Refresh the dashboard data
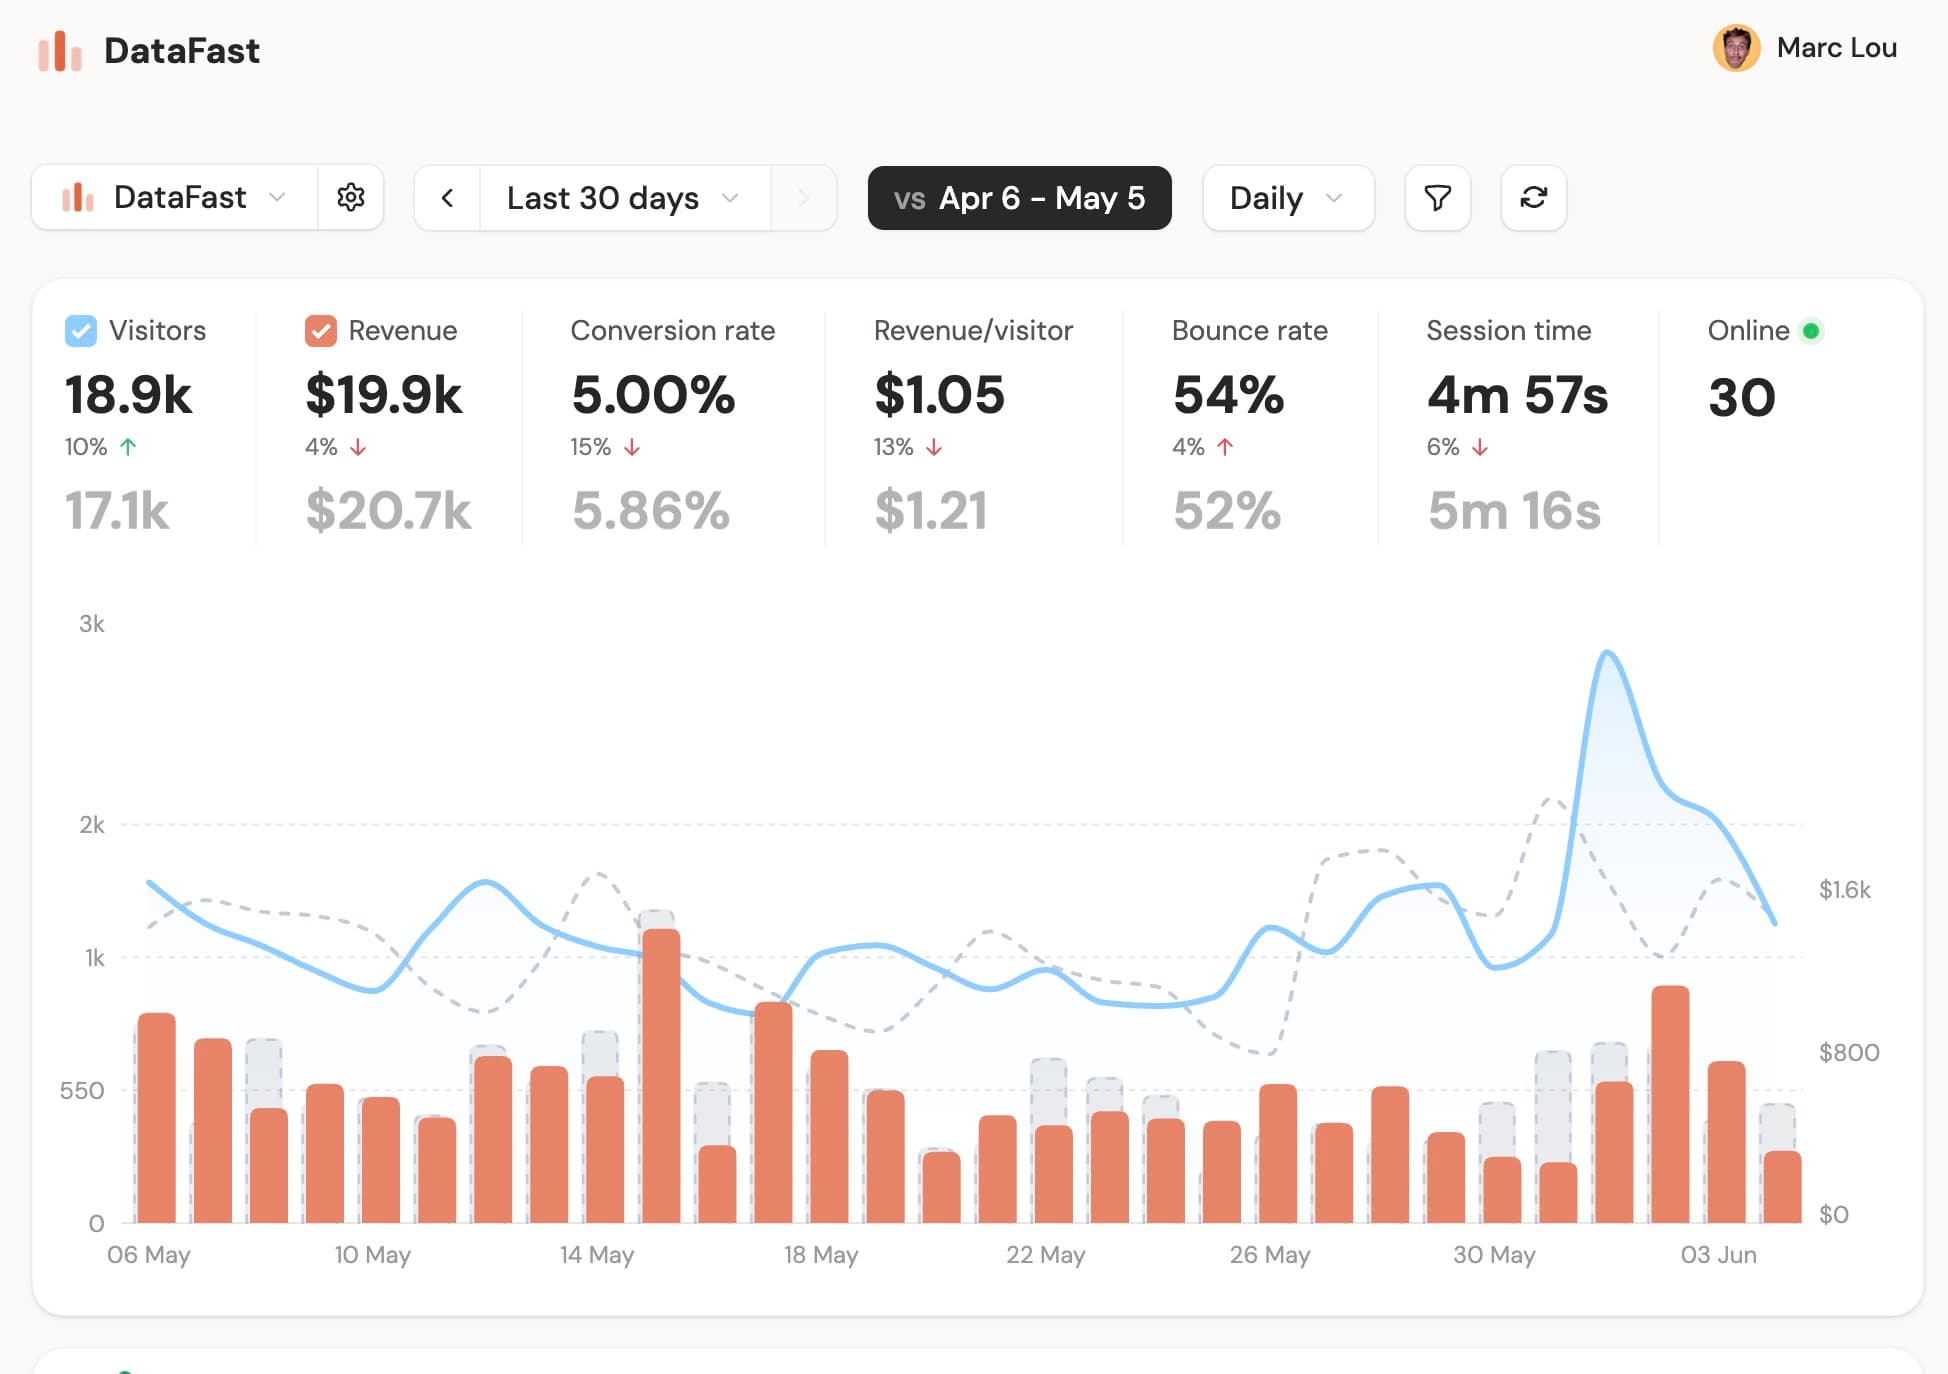 click(x=1533, y=198)
